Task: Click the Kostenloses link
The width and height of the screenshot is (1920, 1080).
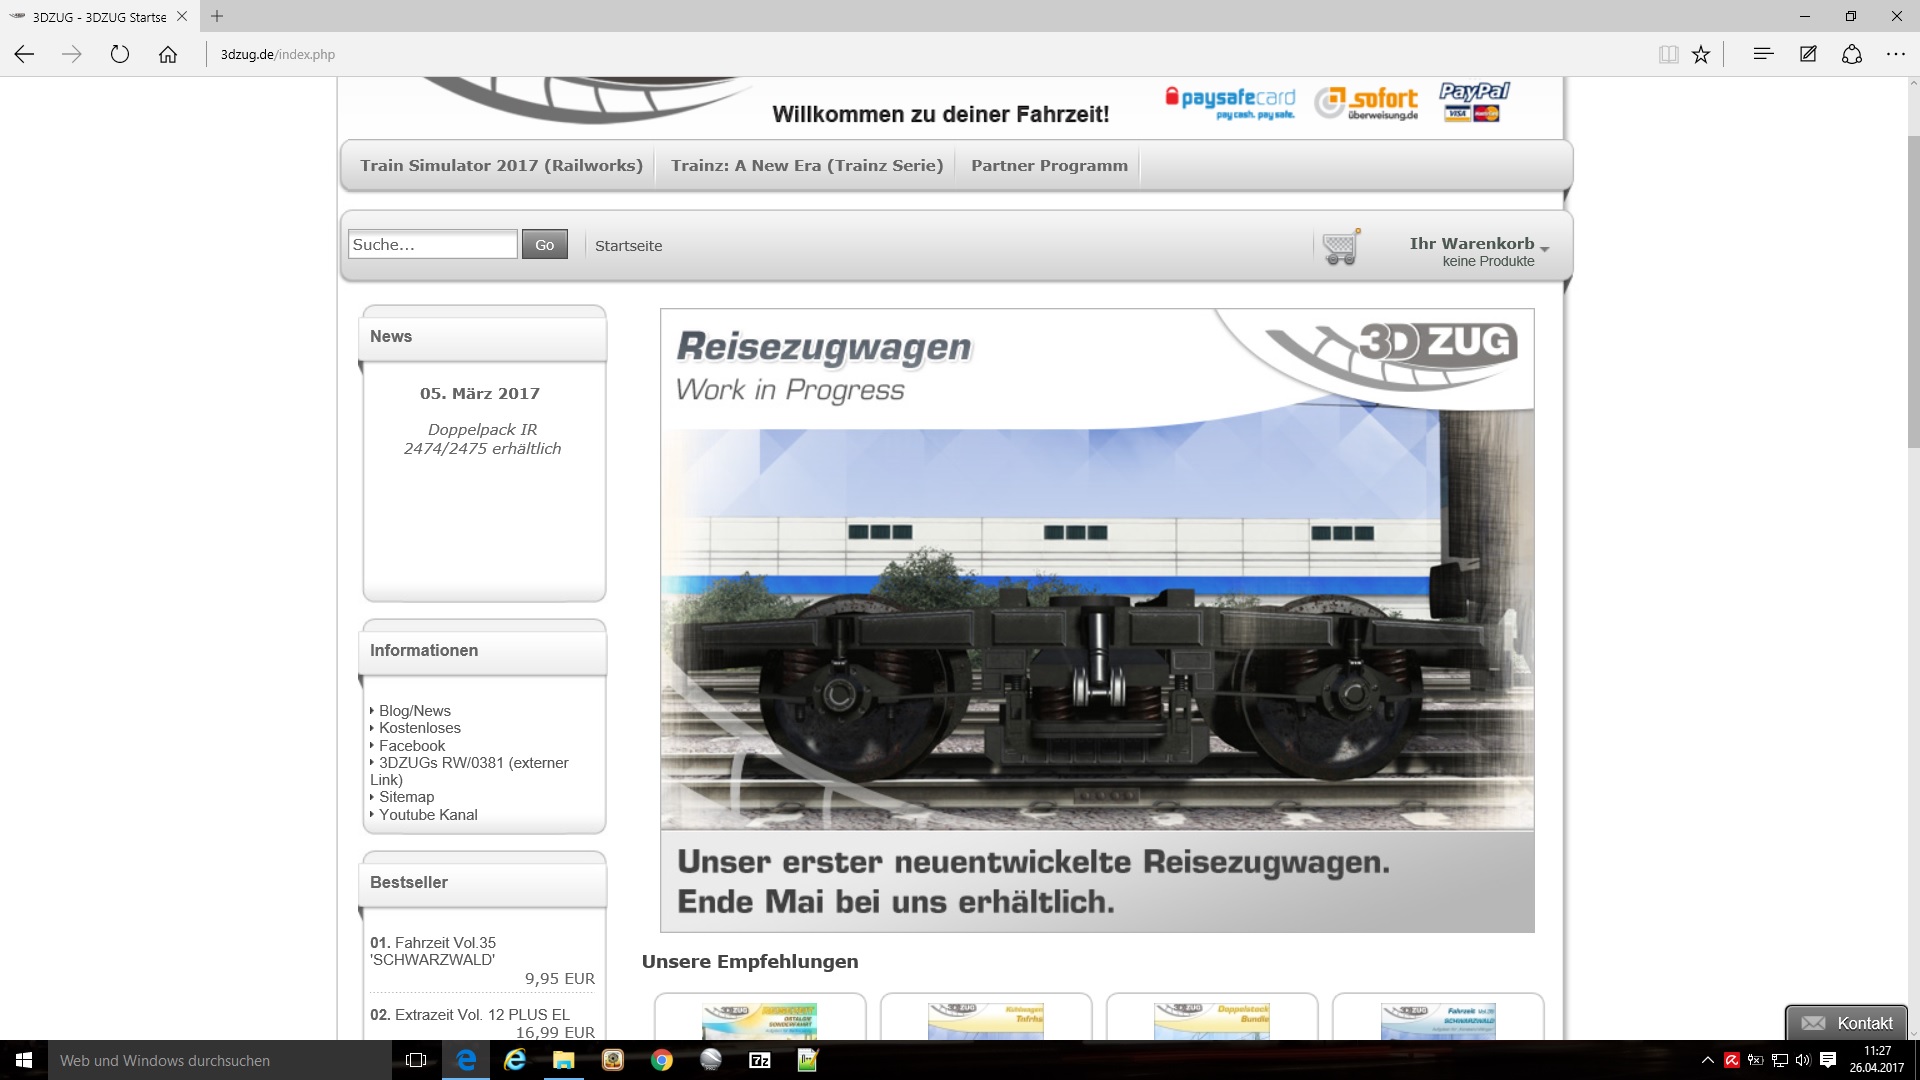Action: (x=419, y=728)
